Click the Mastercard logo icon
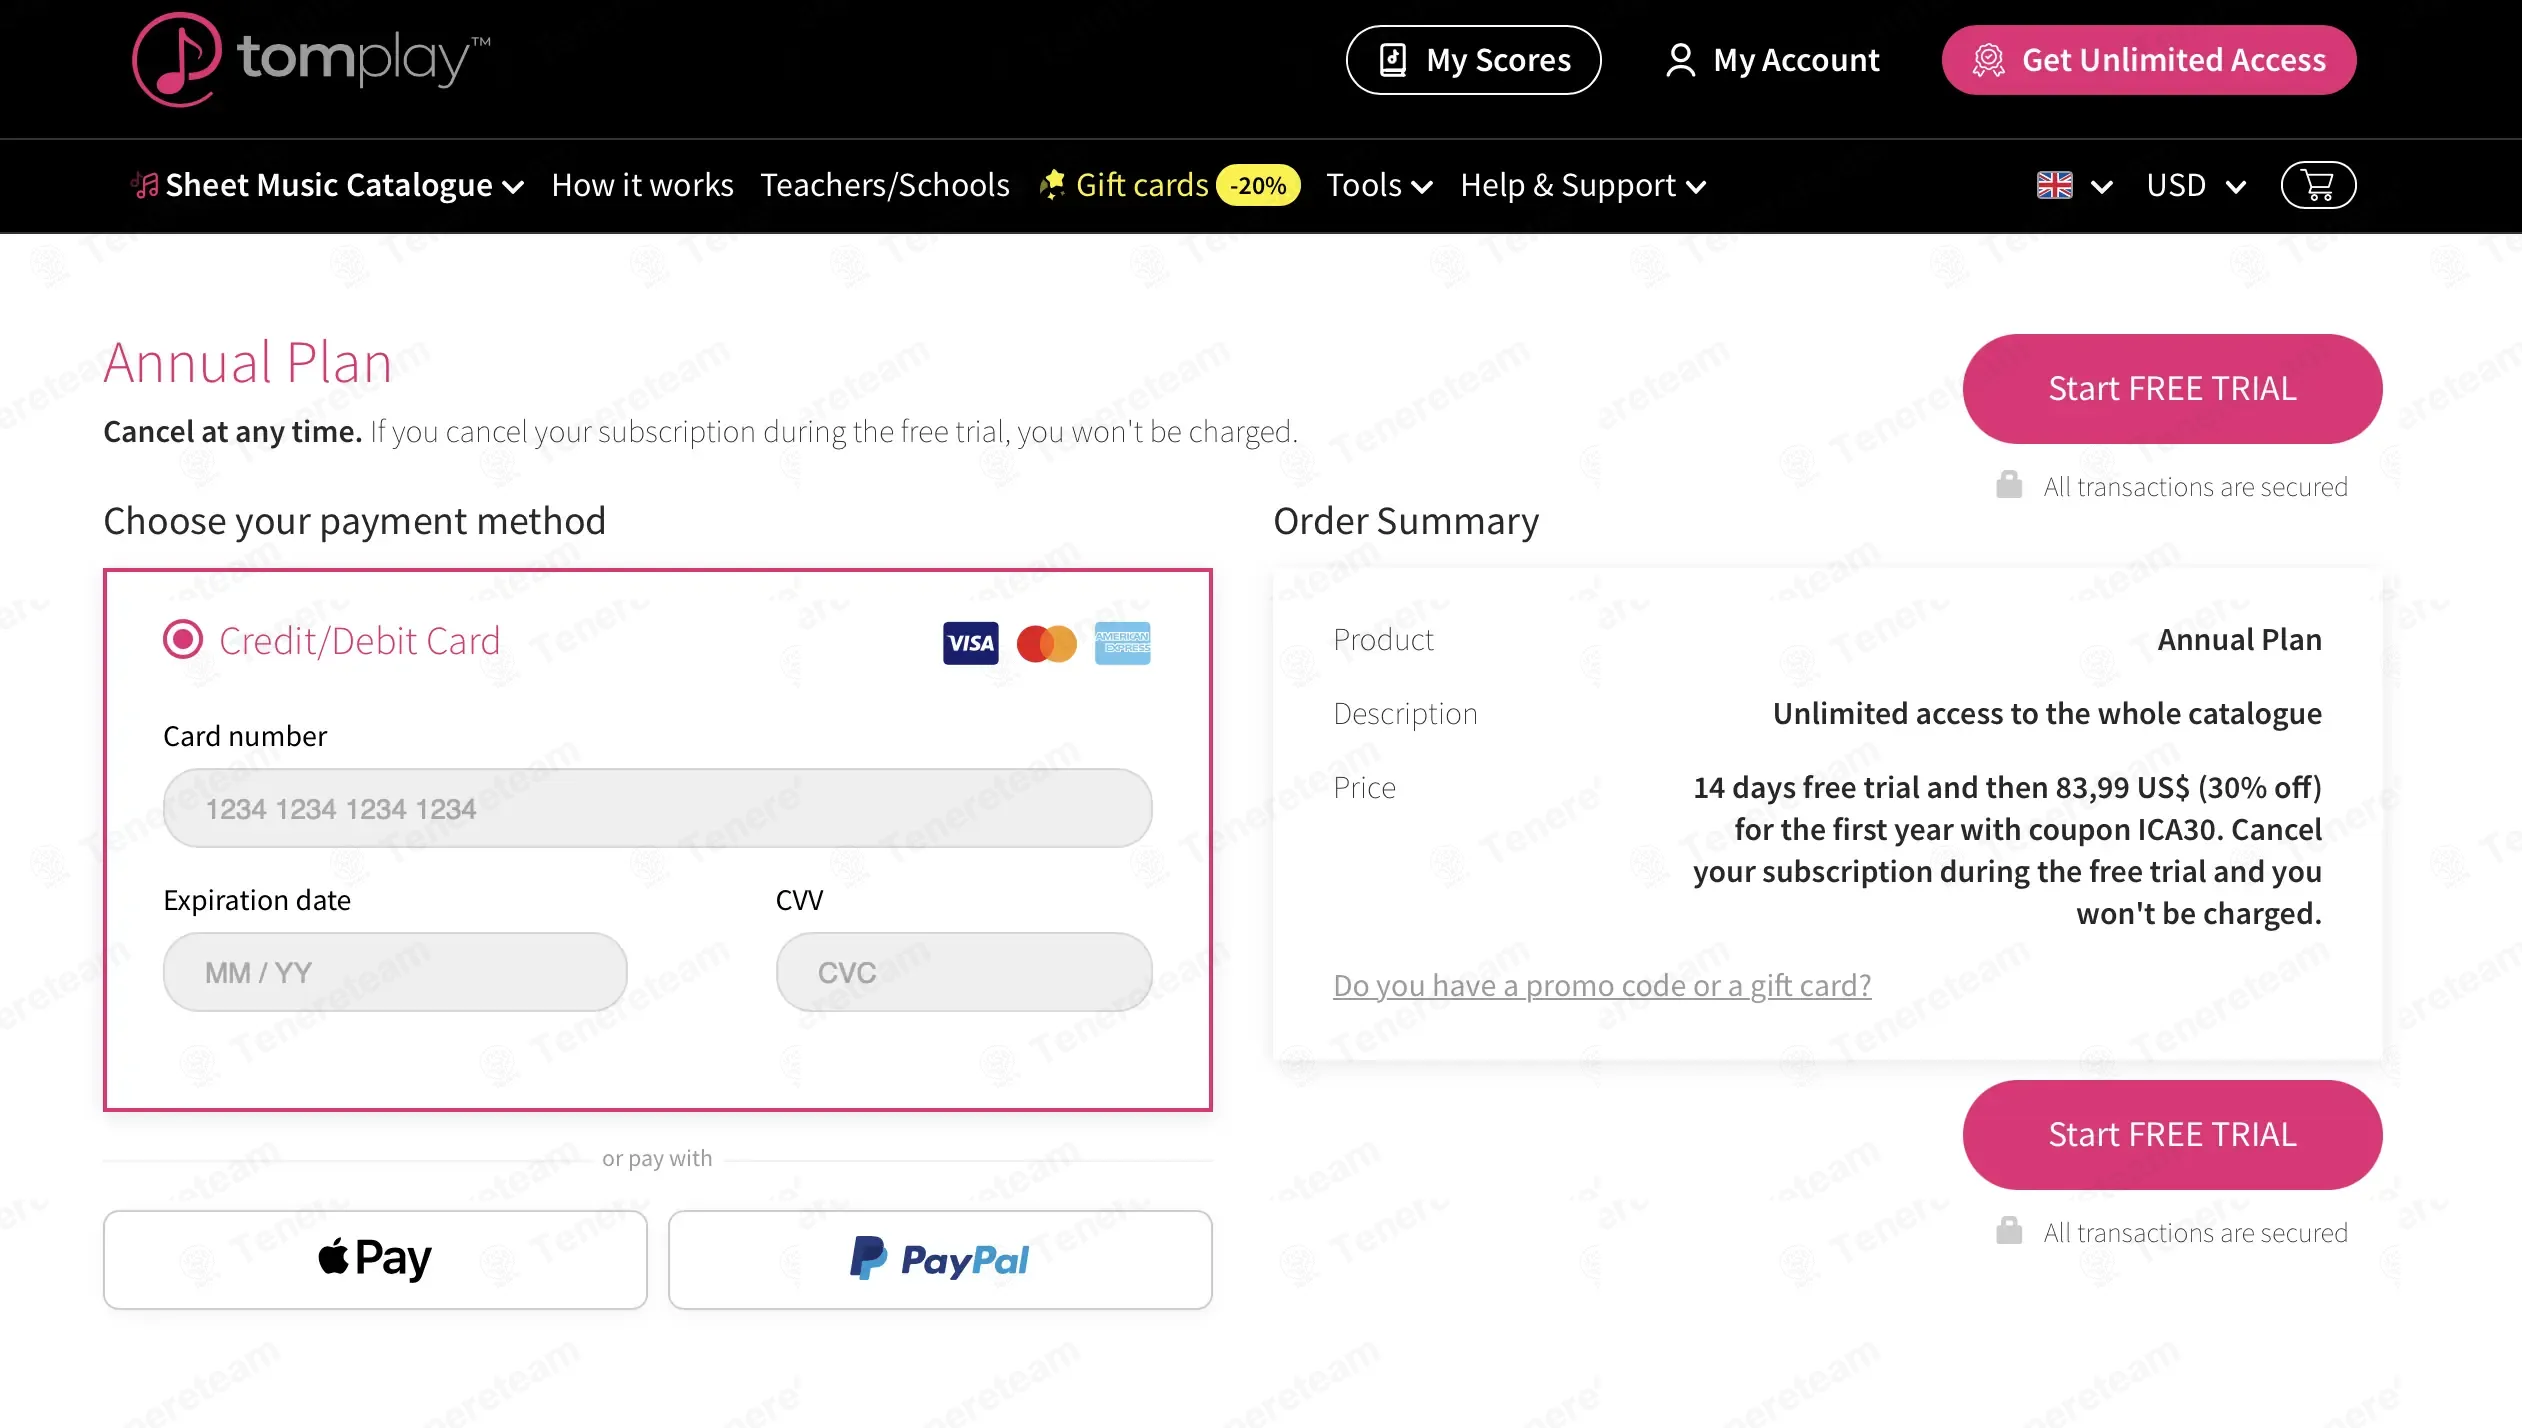The height and width of the screenshot is (1428, 2522). [1046, 643]
